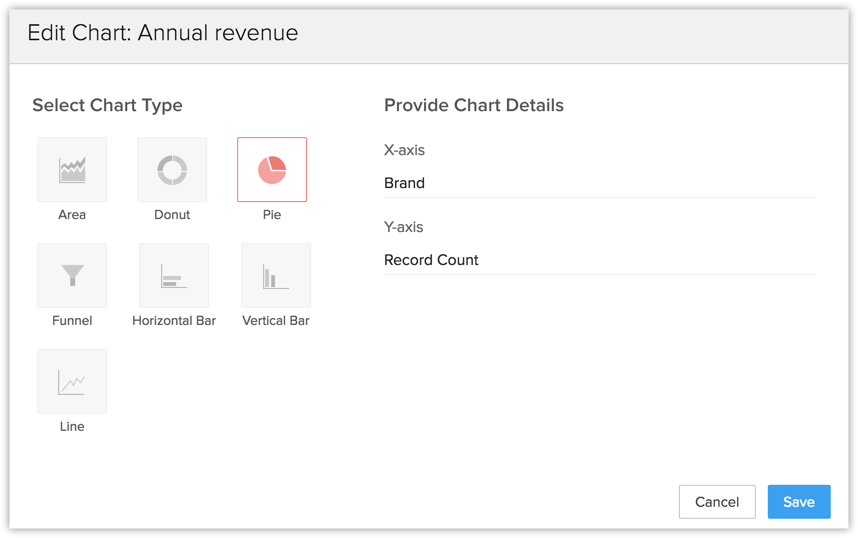The height and width of the screenshot is (538, 858).
Task: Save the chart changes
Action: 799,502
